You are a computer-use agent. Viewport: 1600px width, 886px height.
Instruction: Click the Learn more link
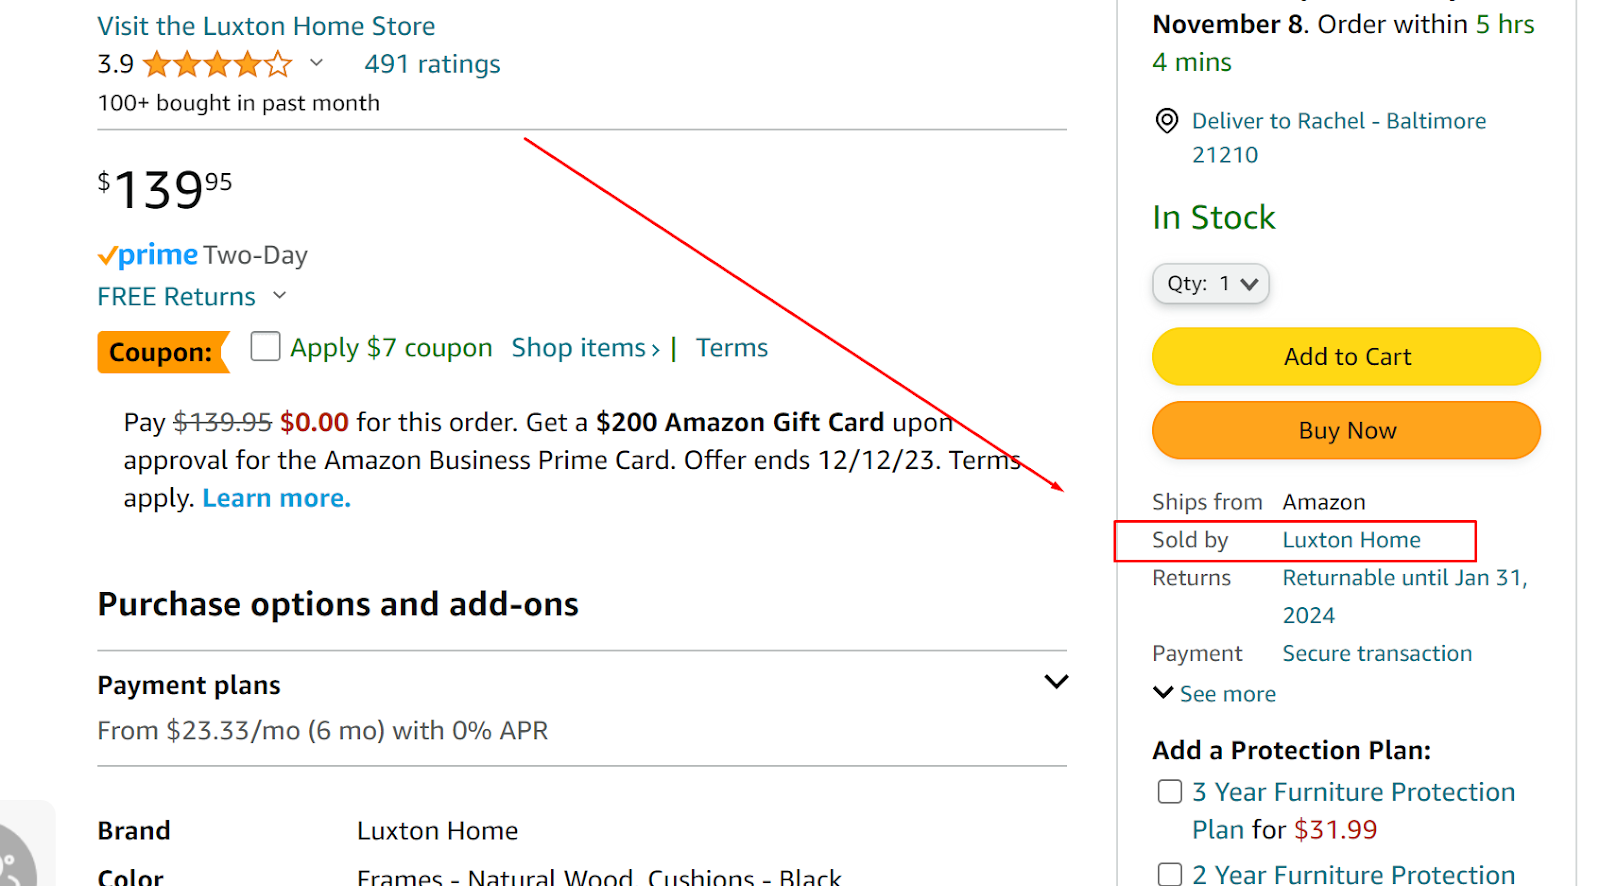(x=276, y=498)
